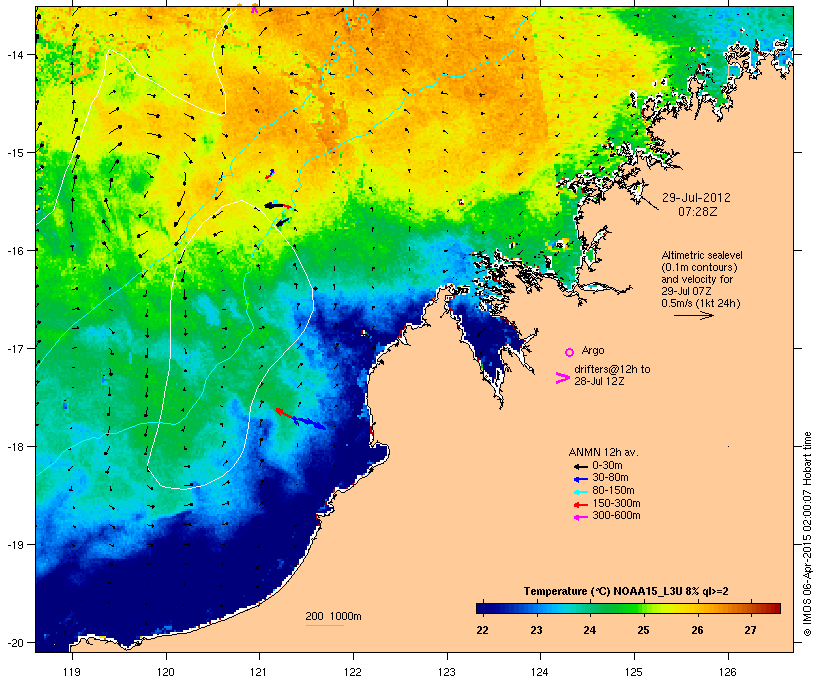Click the latitude '-14' axis label

click(x=14, y=55)
